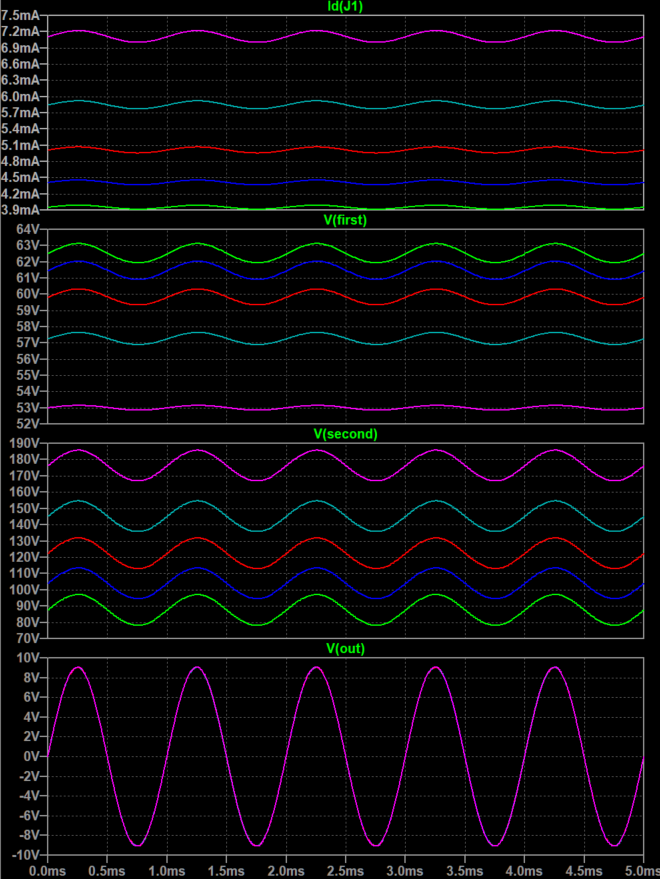Click the 64V label on V(first) axis
660x879 pixels.
pyautogui.click(x=28, y=229)
